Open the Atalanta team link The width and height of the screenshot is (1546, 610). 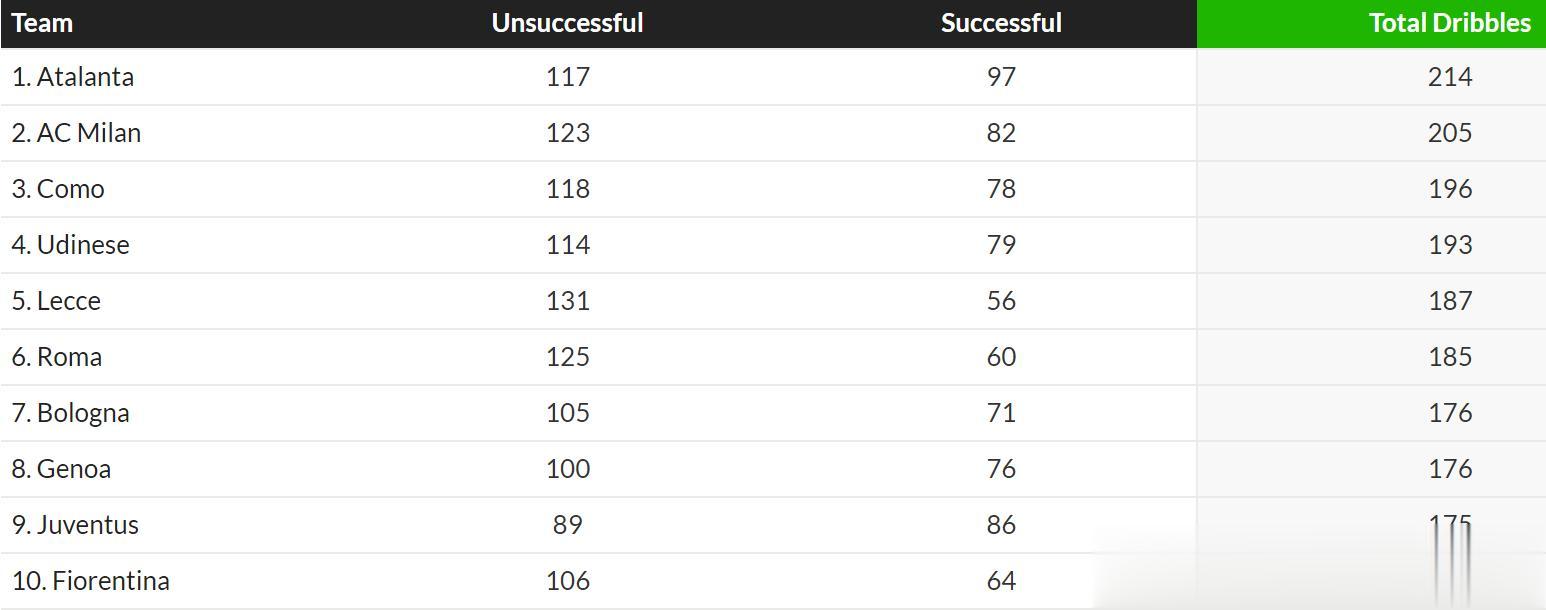(85, 77)
